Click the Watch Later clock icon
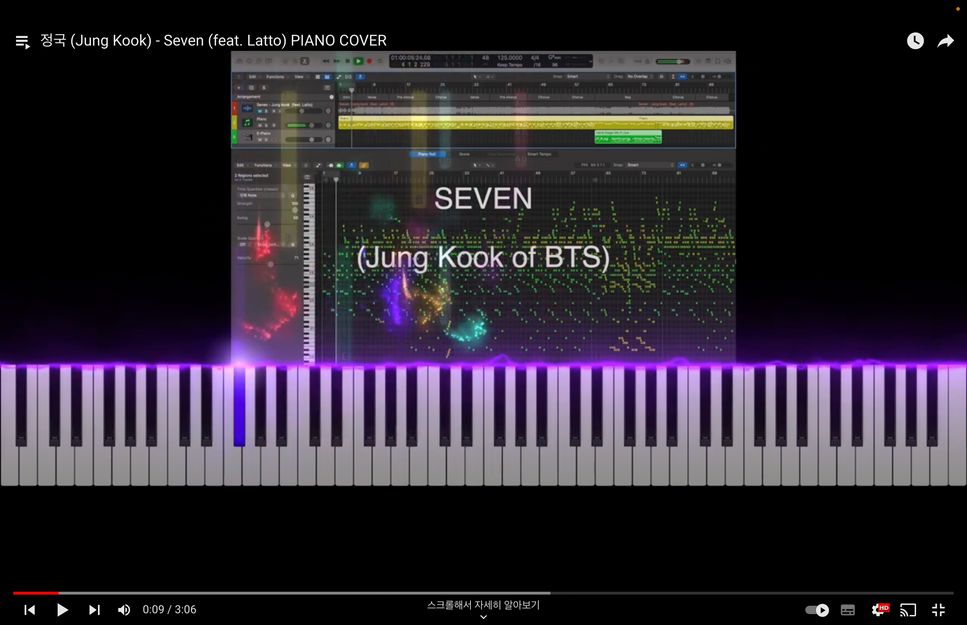 915,40
